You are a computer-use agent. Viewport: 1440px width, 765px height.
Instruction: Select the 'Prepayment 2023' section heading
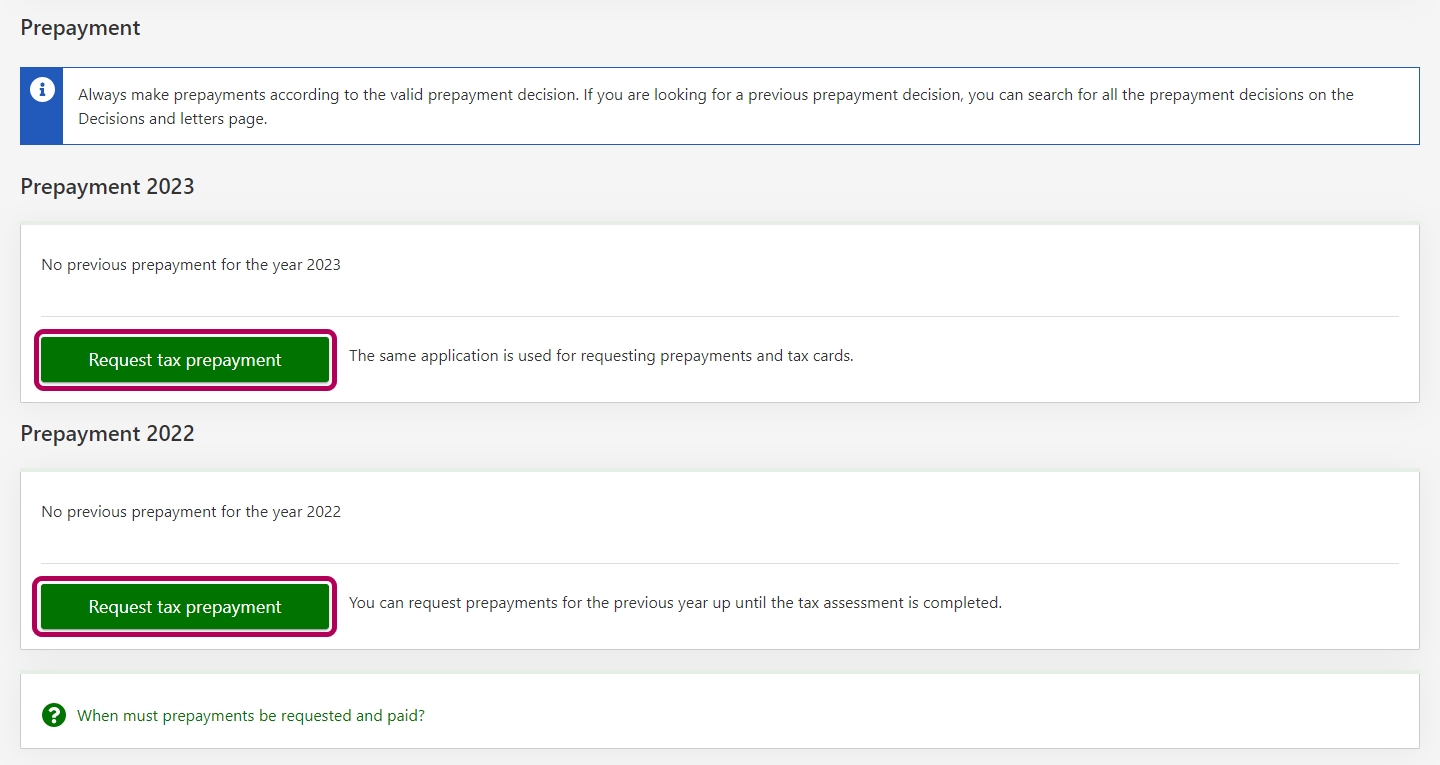click(107, 187)
